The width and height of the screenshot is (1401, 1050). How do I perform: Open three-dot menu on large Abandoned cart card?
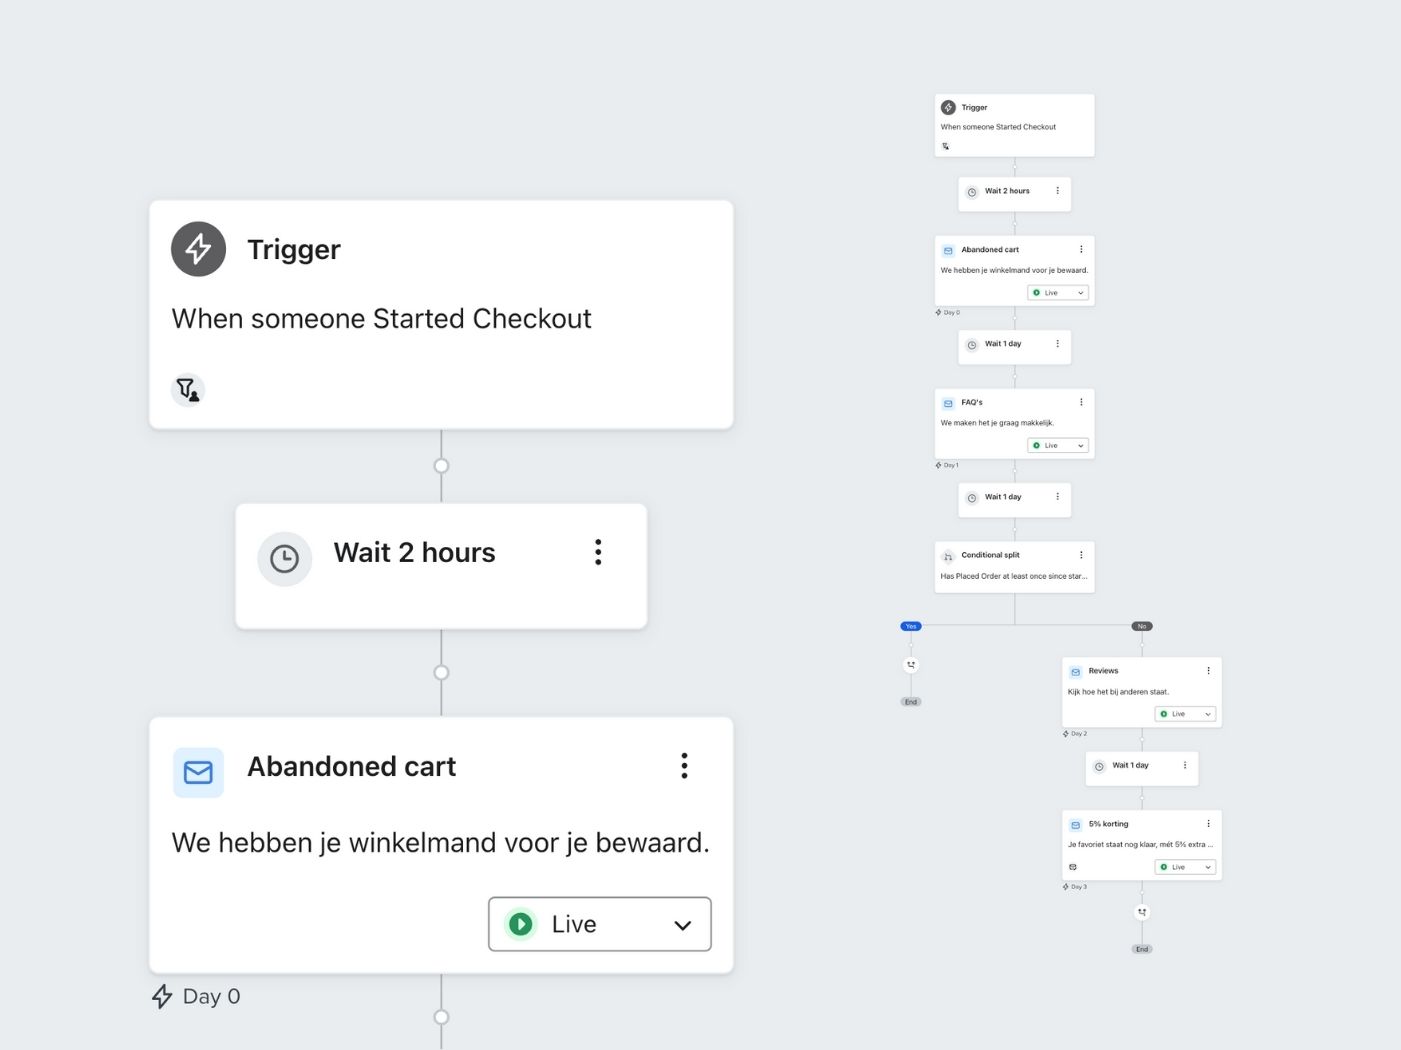pyautogui.click(x=684, y=766)
